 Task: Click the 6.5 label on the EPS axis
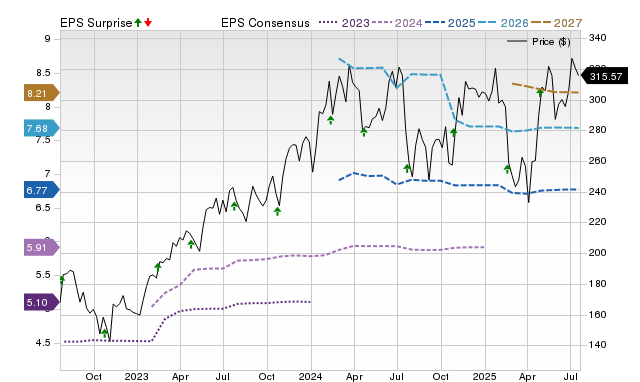(x=42, y=208)
